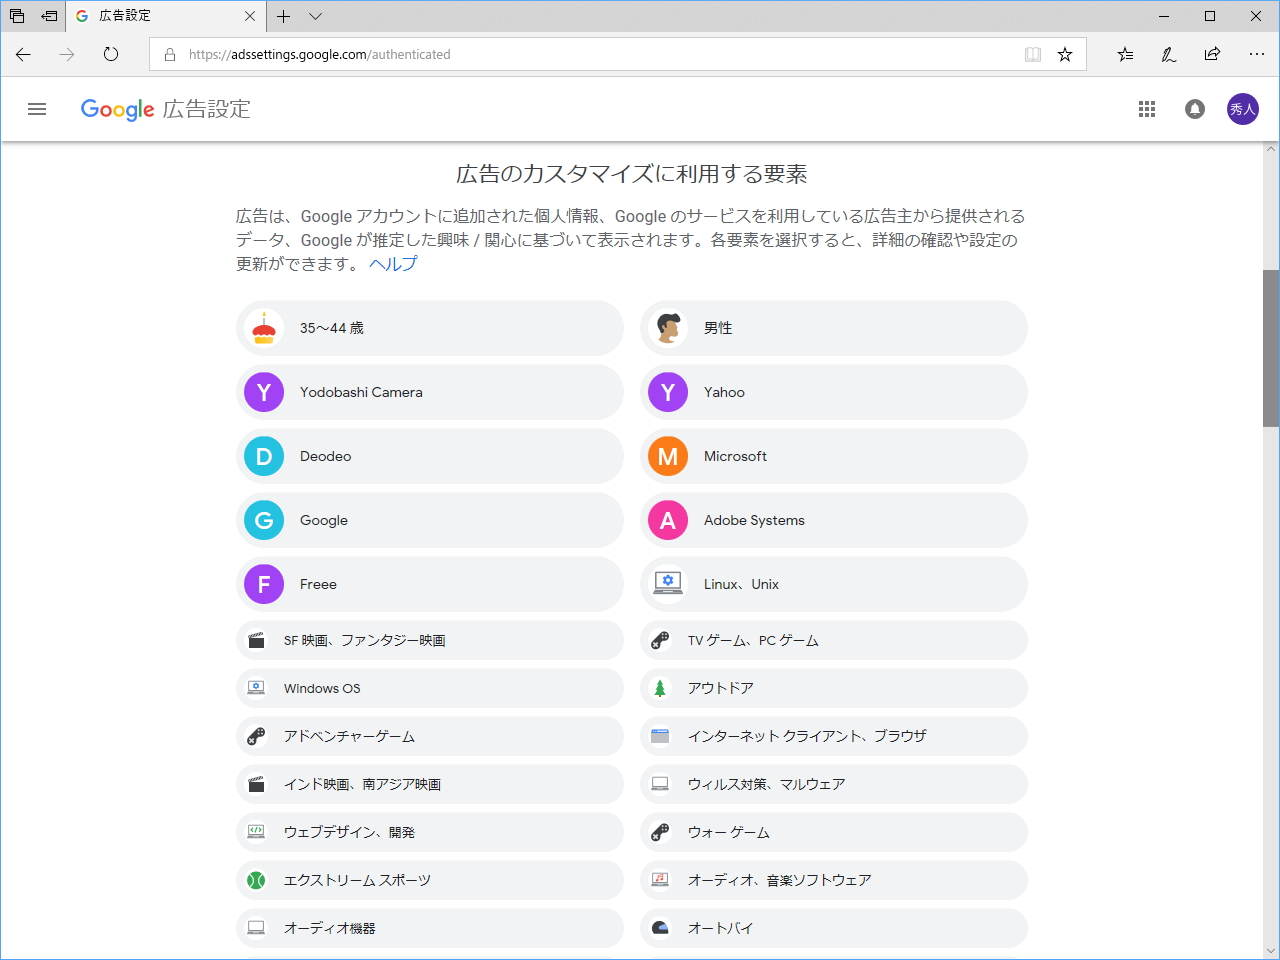Open the アドベンチャーゲーム interest
This screenshot has height=960, width=1280.
click(x=430, y=736)
